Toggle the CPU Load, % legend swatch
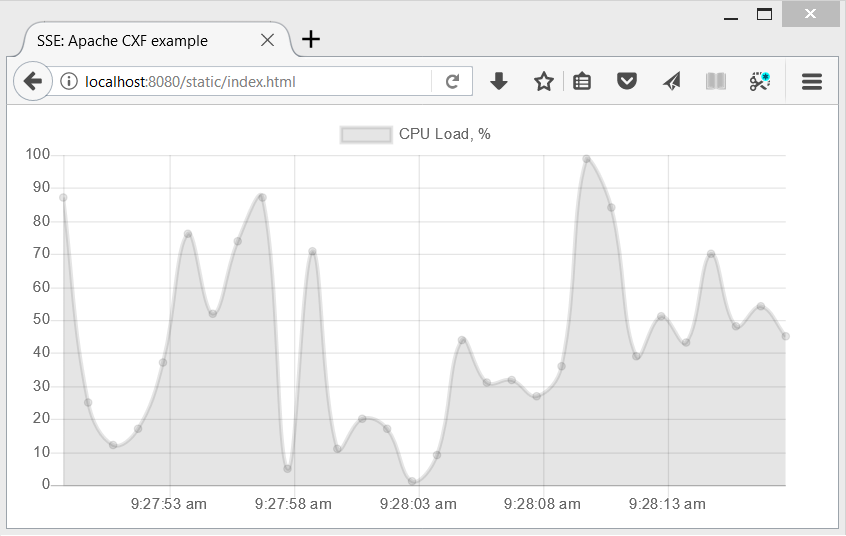Viewport: 846px width, 536px height. coord(366,134)
